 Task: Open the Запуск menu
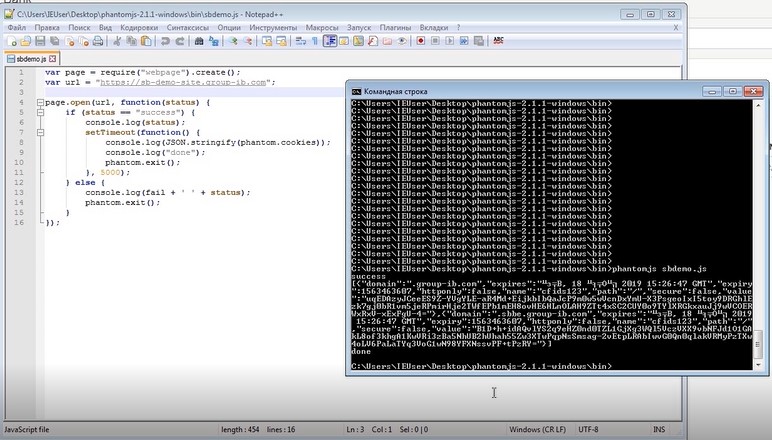359,28
